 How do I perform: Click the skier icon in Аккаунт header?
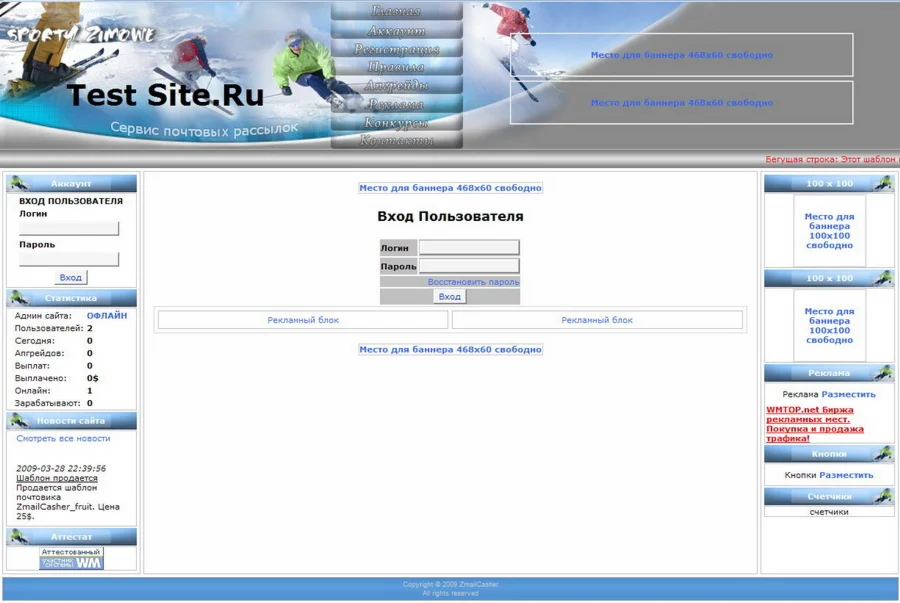click(20, 183)
